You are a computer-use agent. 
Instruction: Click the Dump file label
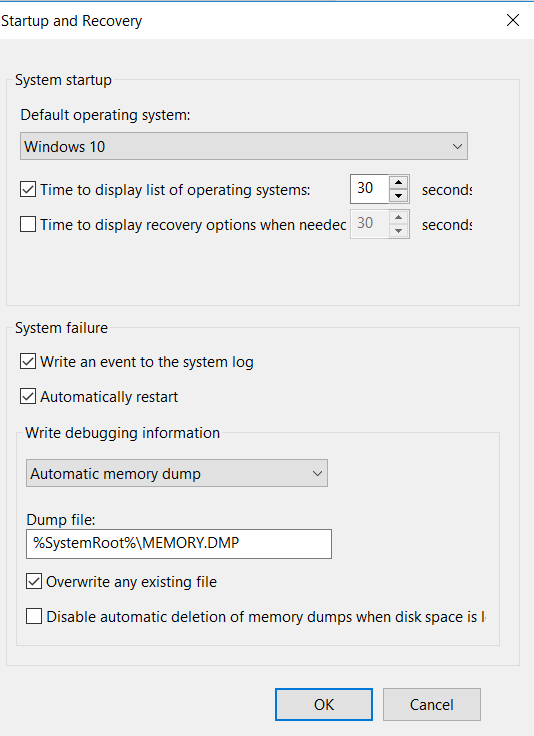click(x=61, y=520)
